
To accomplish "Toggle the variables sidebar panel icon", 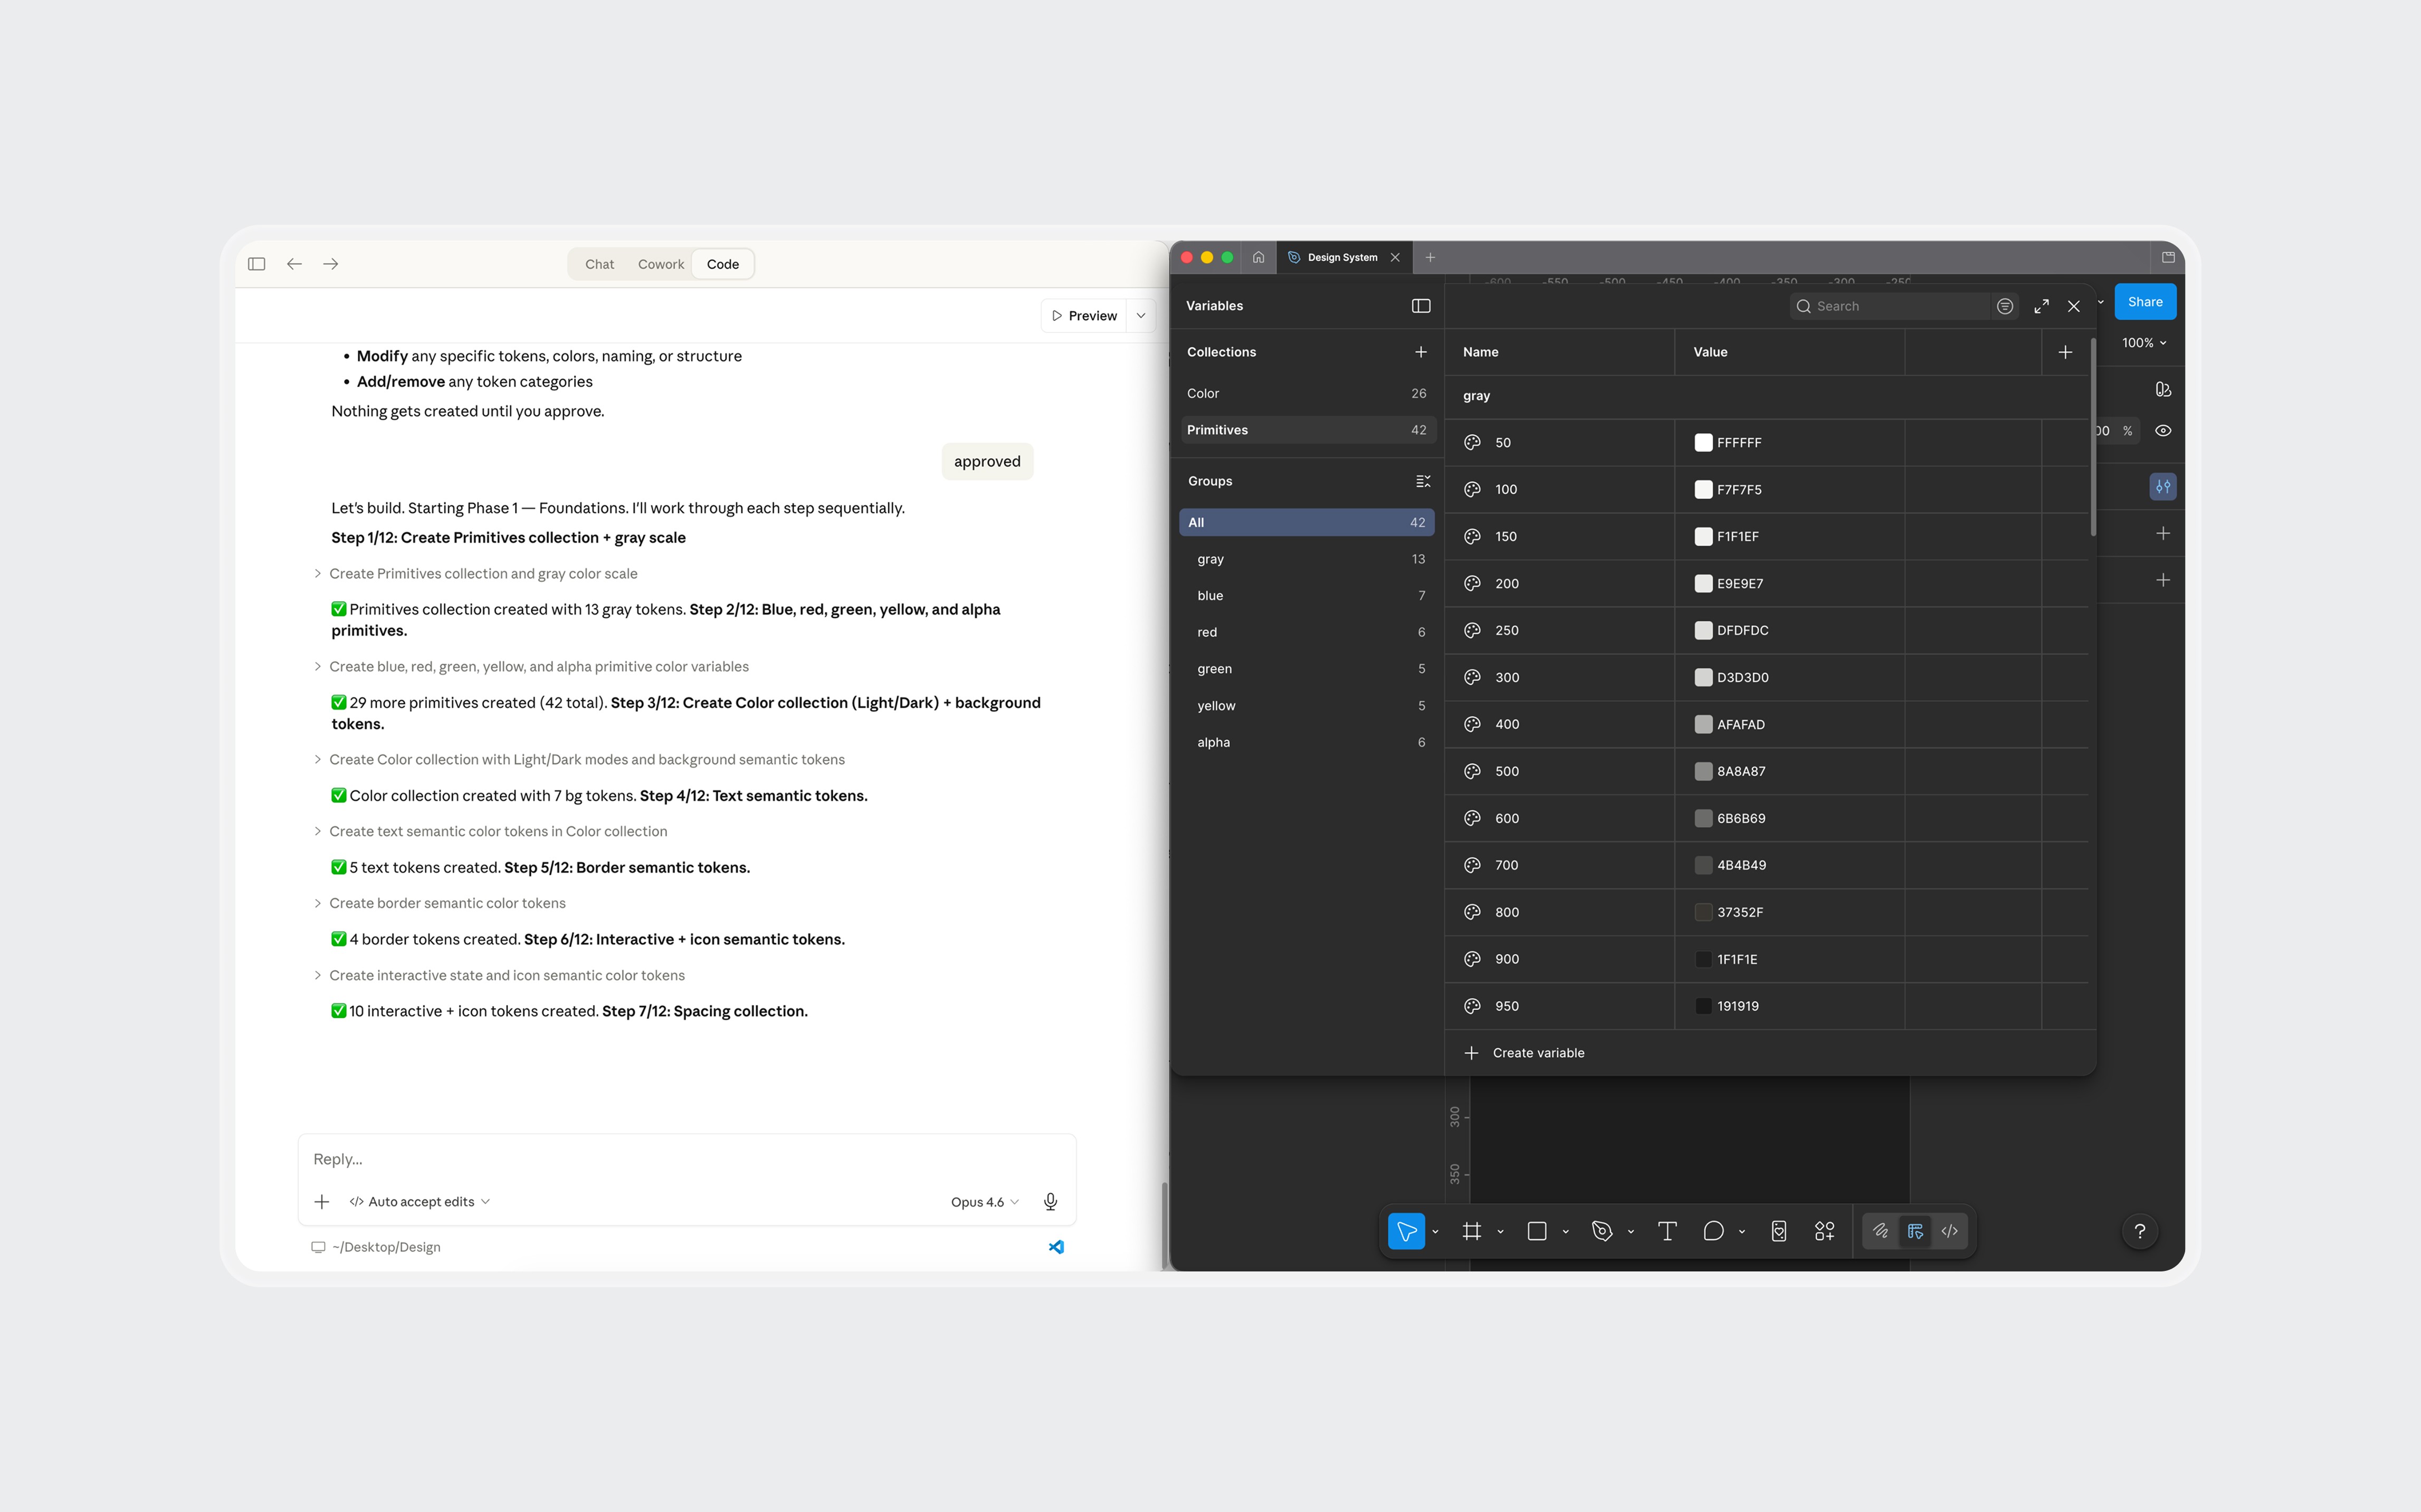I will [1420, 306].
